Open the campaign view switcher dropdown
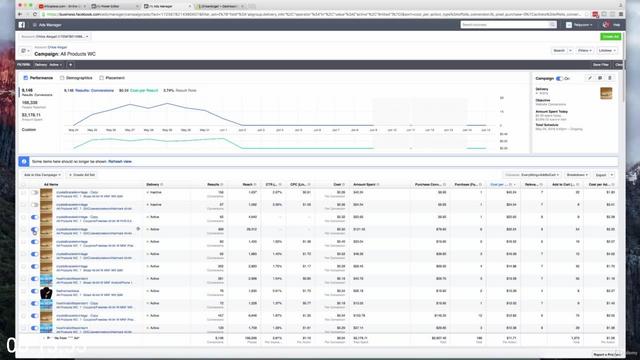 25,51
